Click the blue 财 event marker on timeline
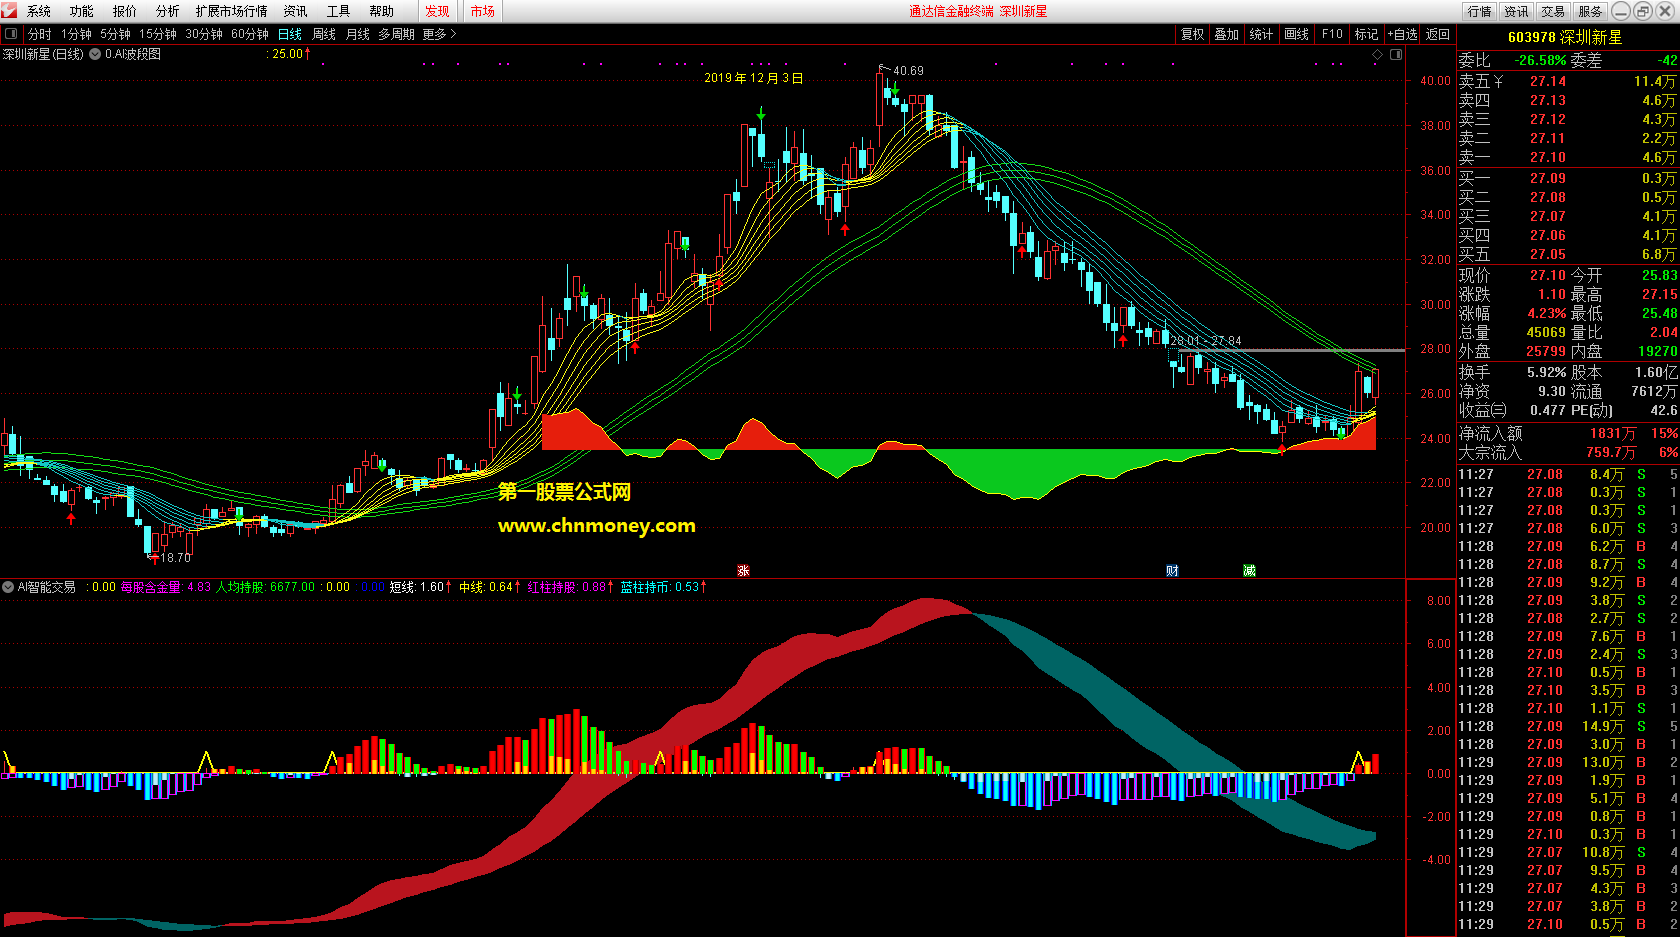Viewport: 1680px width, 937px height. [x=1172, y=570]
